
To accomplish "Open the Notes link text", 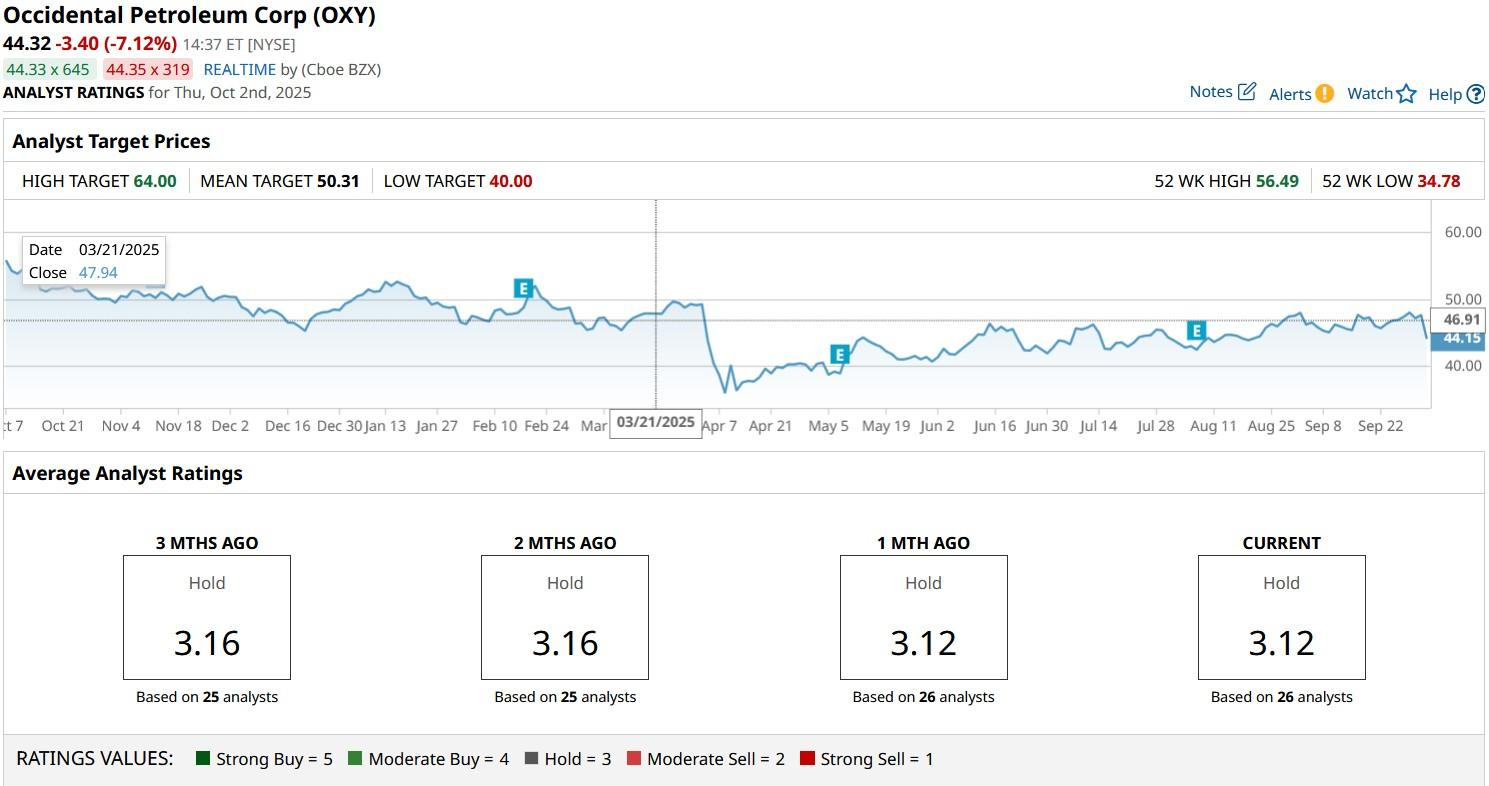I will [x=1211, y=92].
